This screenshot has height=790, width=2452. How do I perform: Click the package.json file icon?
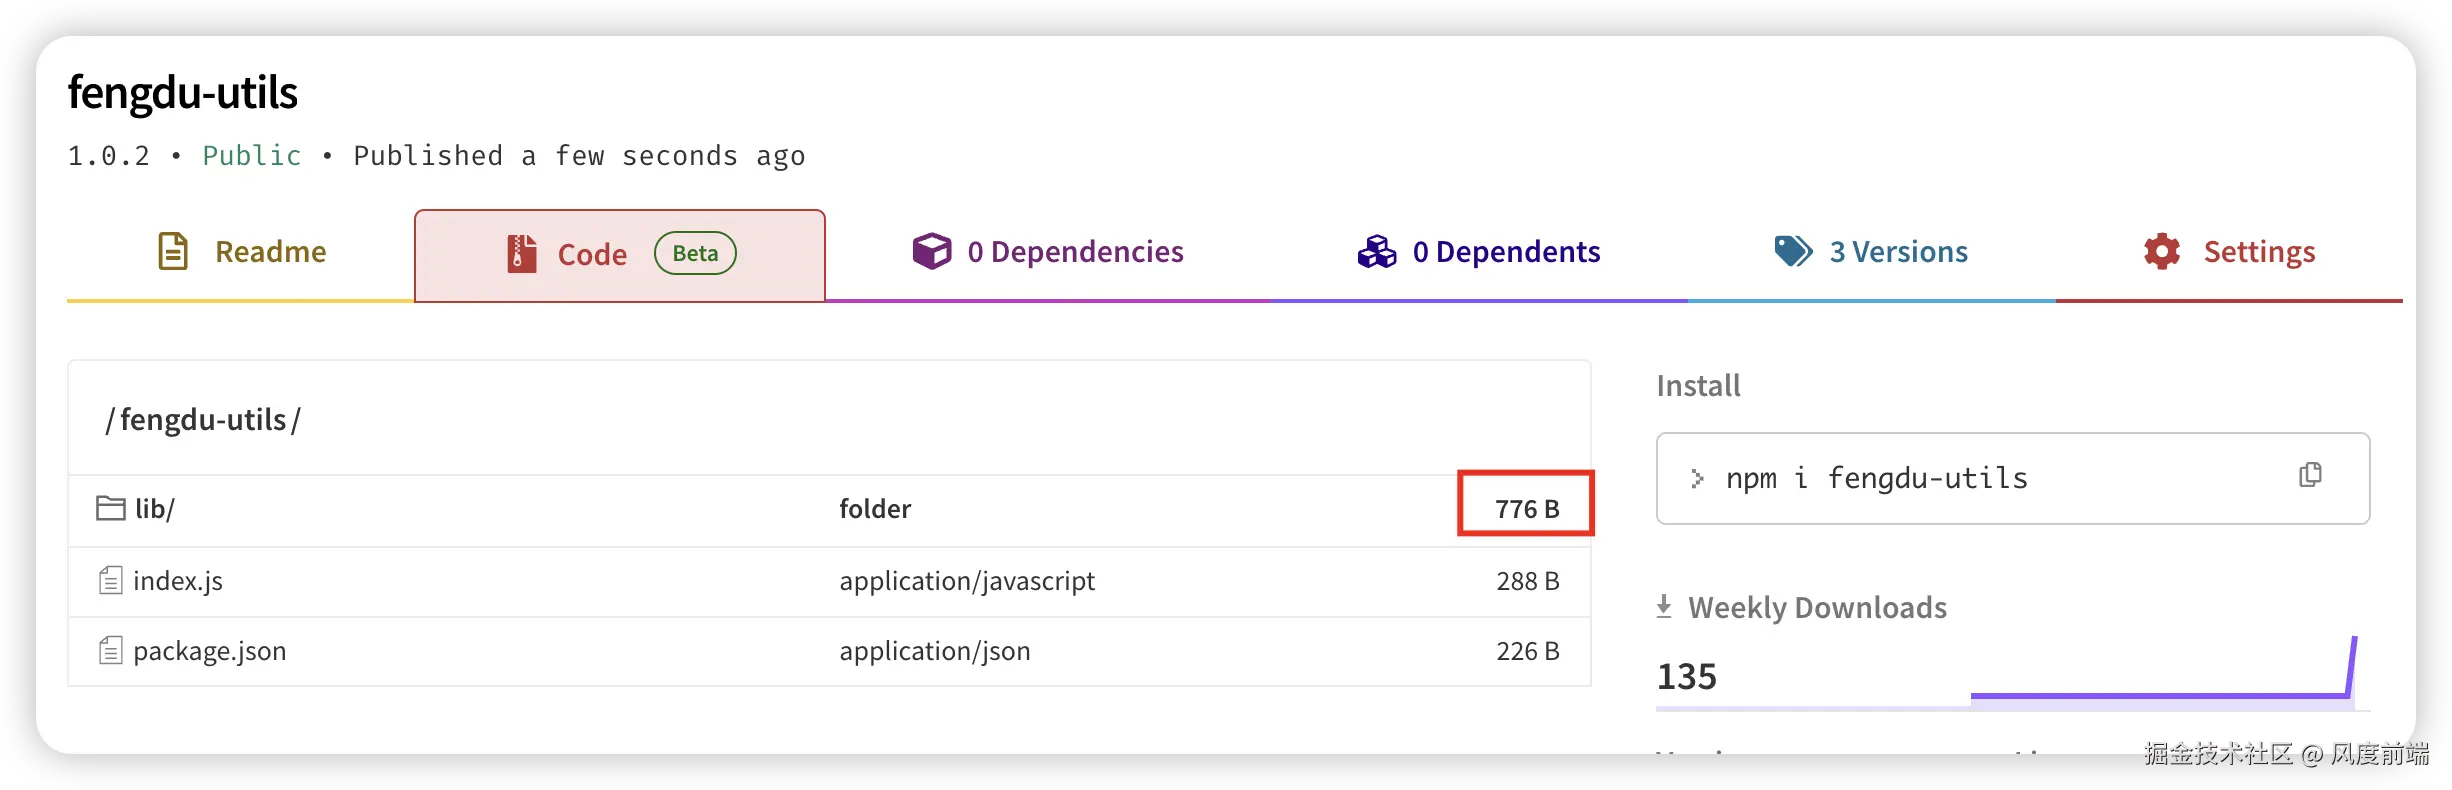[110, 651]
